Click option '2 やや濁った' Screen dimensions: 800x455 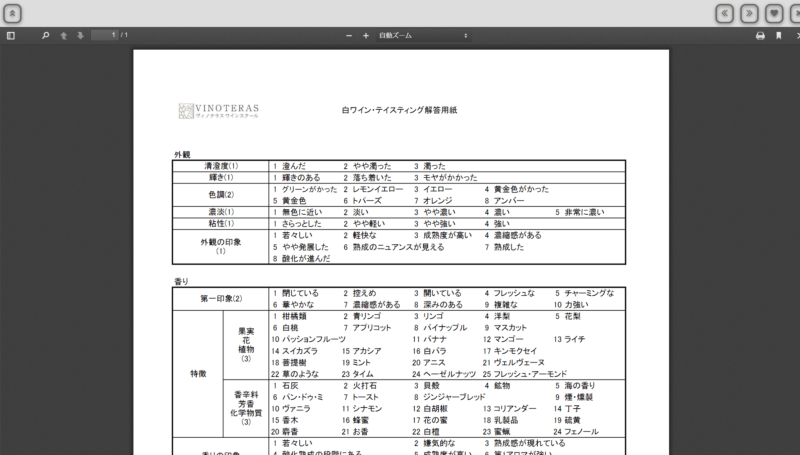tap(367, 166)
